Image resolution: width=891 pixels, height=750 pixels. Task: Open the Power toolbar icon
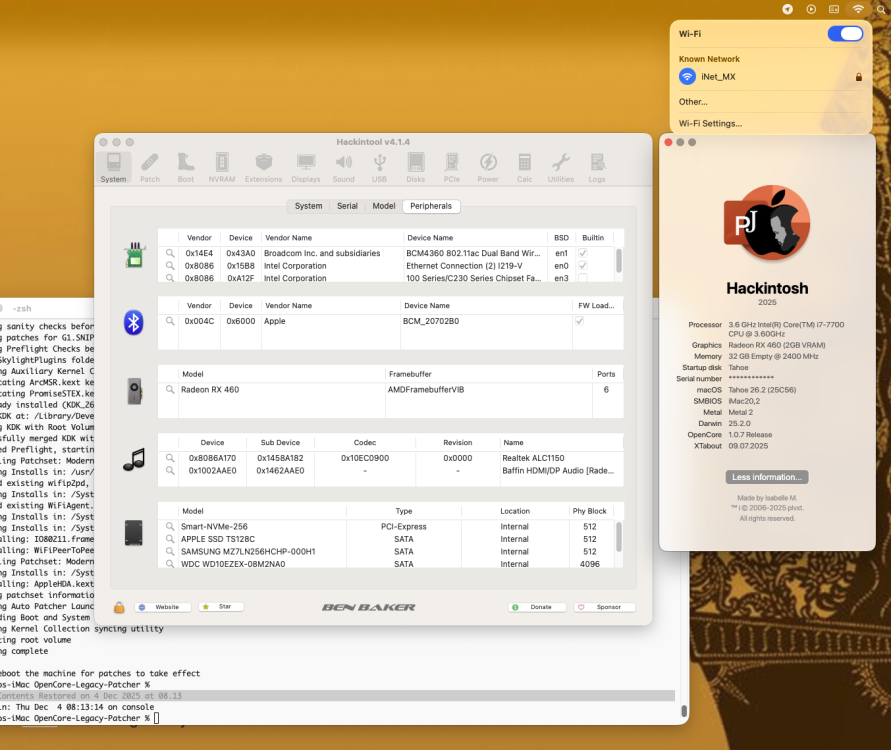coord(488,168)
